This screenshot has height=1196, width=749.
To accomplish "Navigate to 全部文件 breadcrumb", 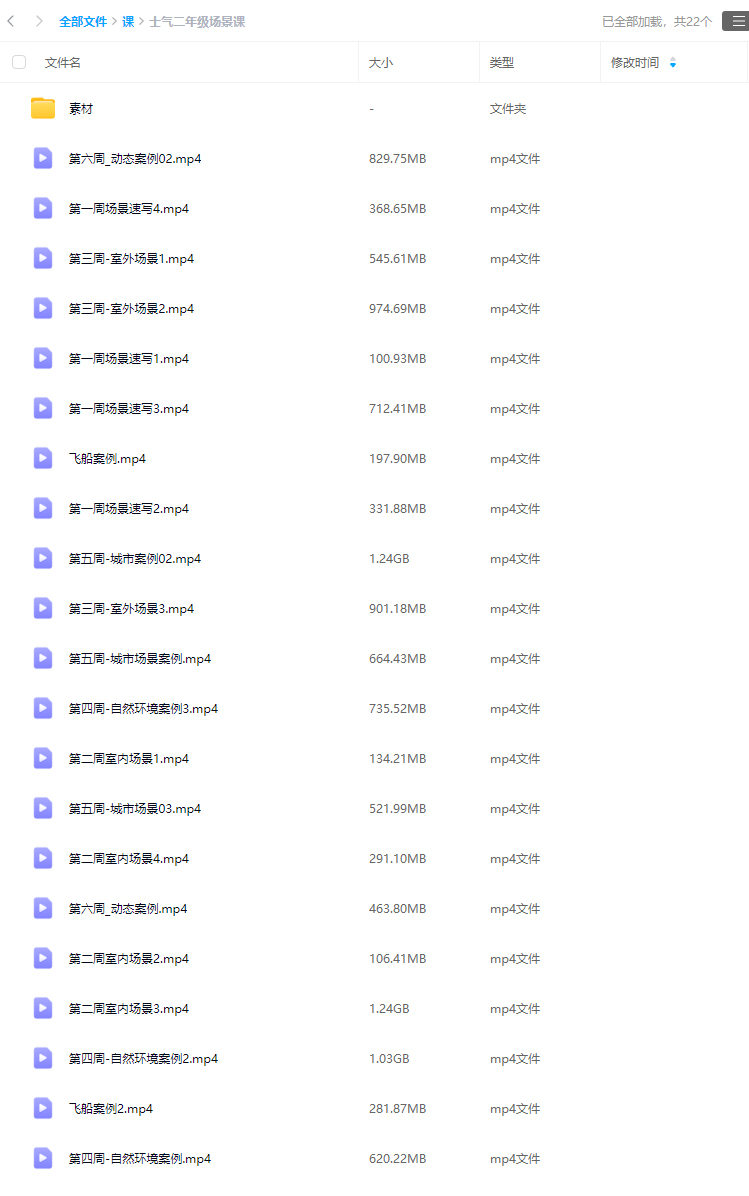I will [83, 21].
